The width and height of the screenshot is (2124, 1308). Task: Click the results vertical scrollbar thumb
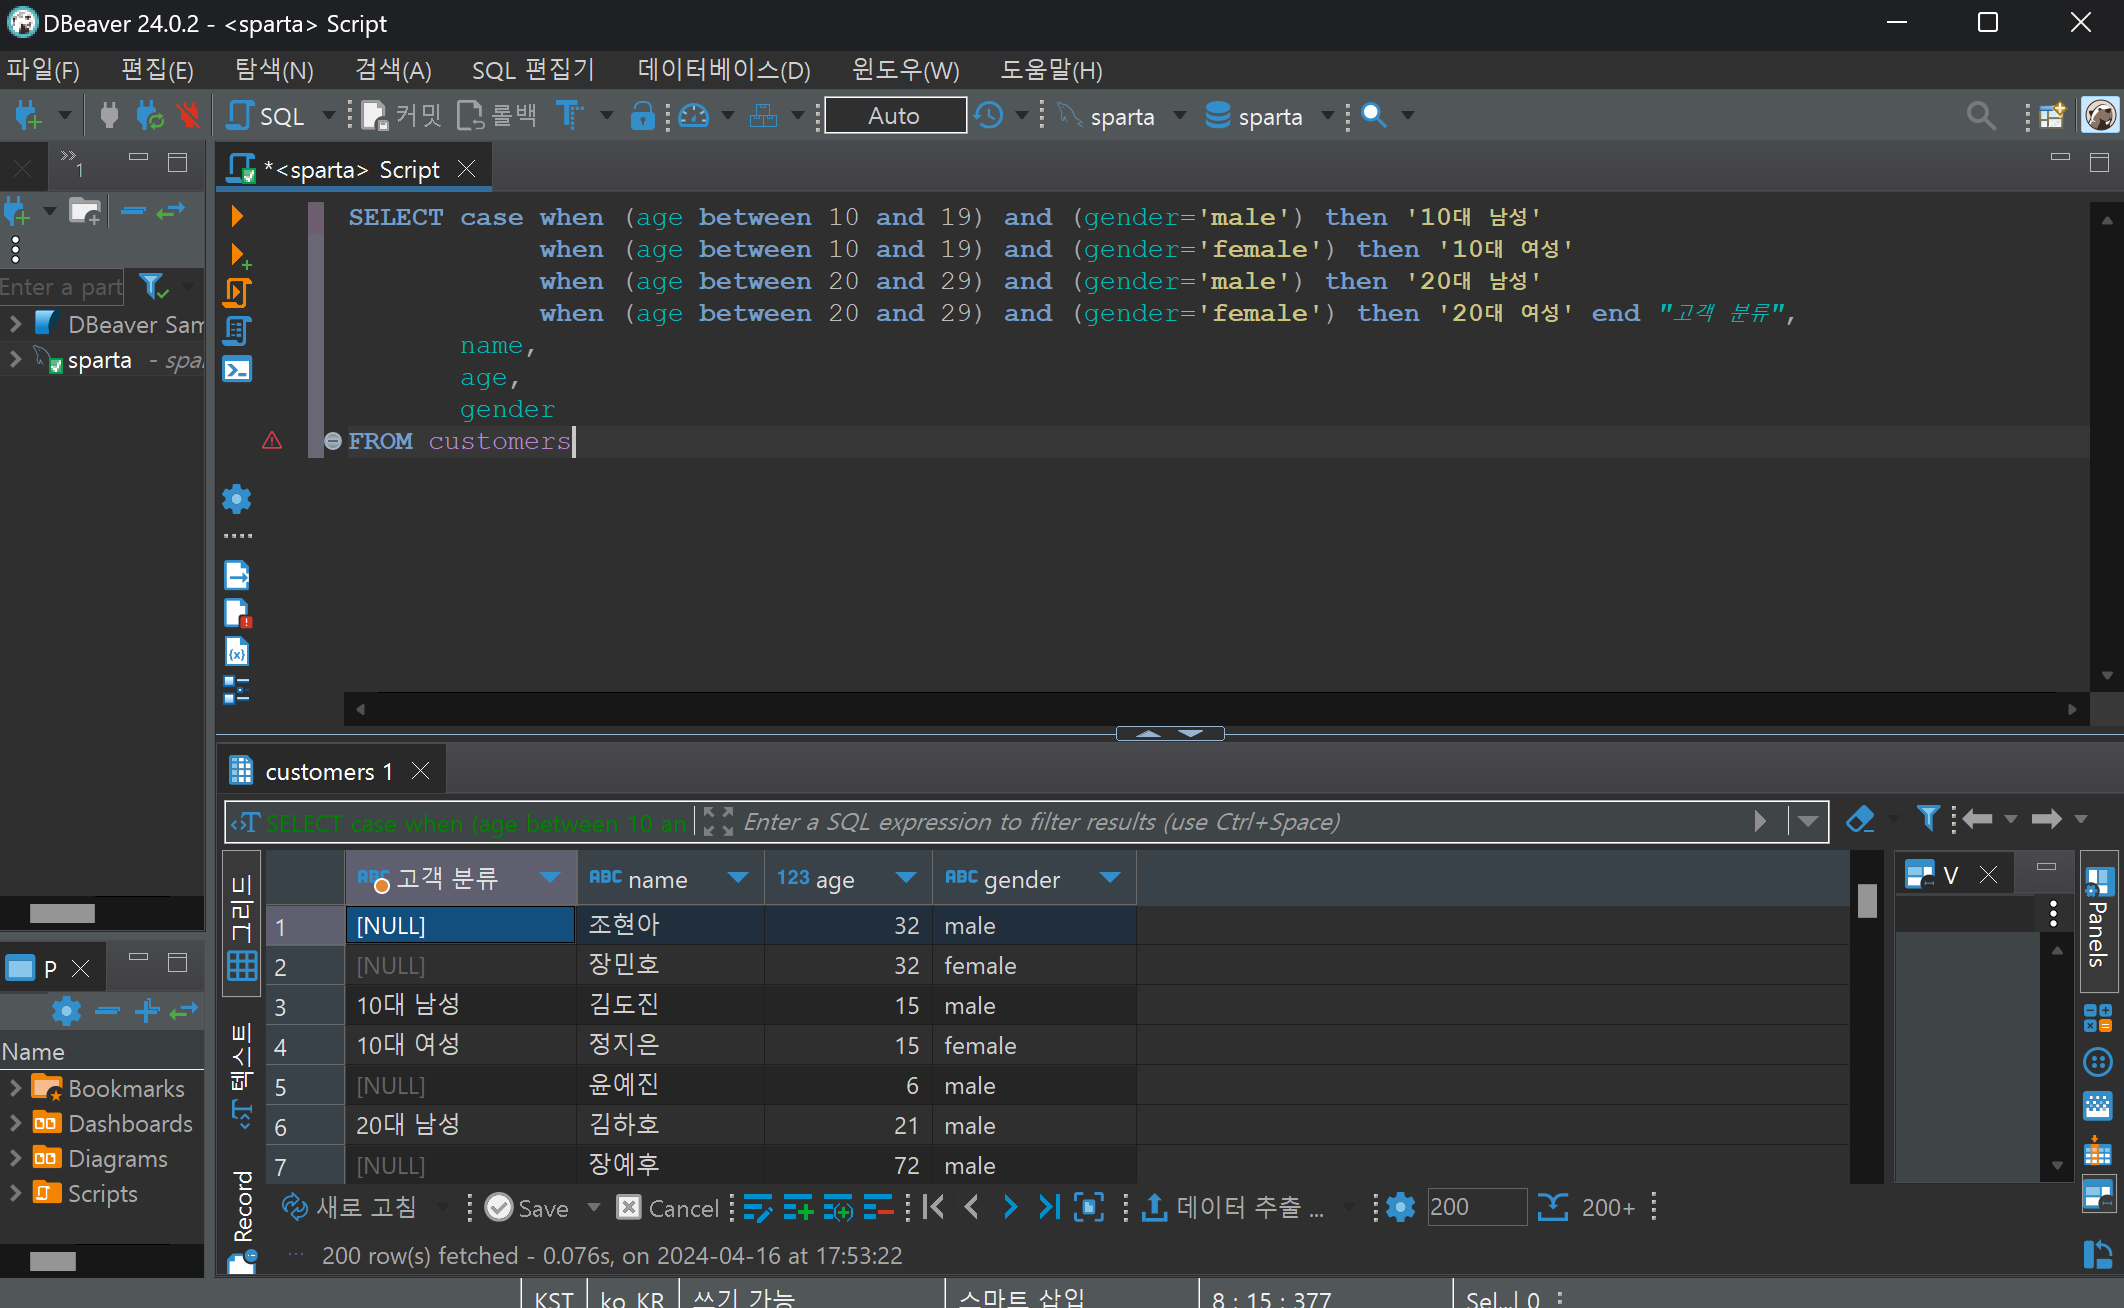click(1866, 900)
